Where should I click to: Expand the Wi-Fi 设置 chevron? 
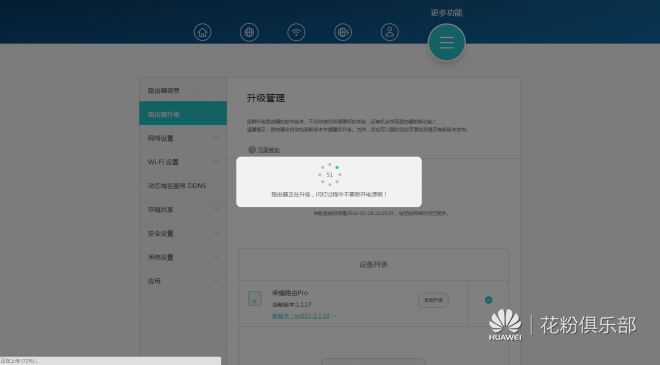pos(216,162)
